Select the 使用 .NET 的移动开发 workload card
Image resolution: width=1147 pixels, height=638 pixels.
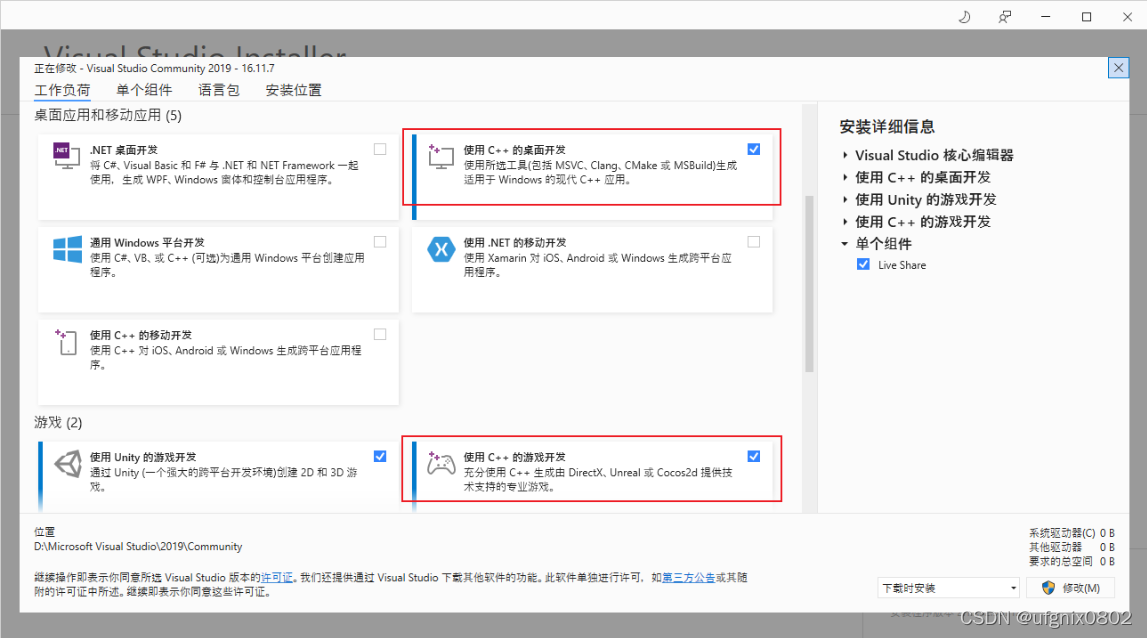tap(592, 270)
